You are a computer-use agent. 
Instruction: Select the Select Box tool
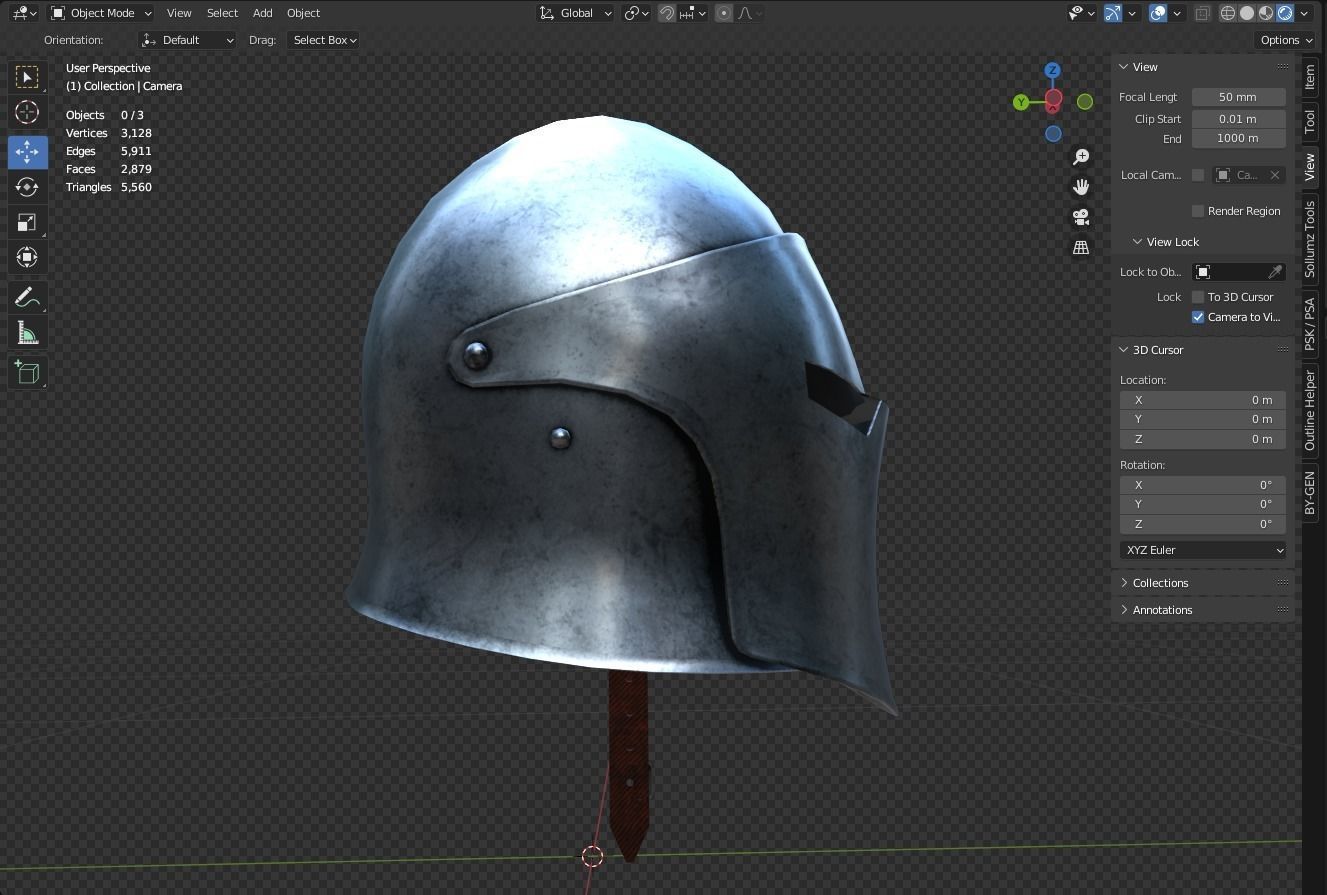[27, 77]
